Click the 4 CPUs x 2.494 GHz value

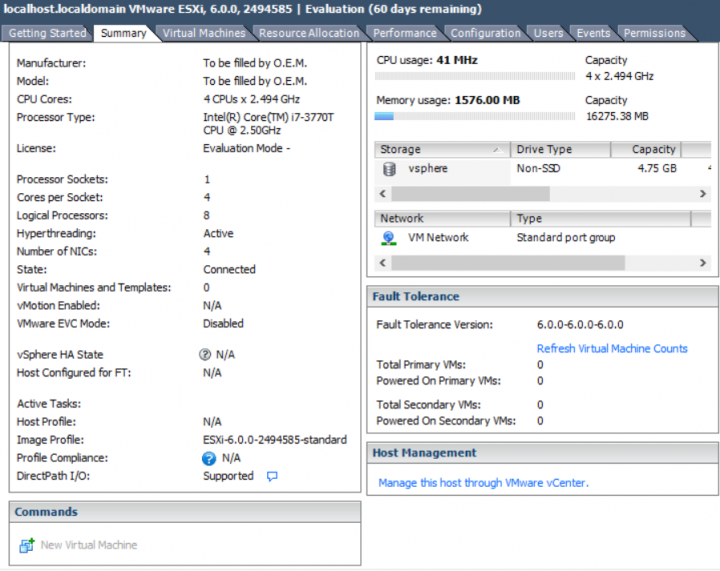tap(251, 99)
